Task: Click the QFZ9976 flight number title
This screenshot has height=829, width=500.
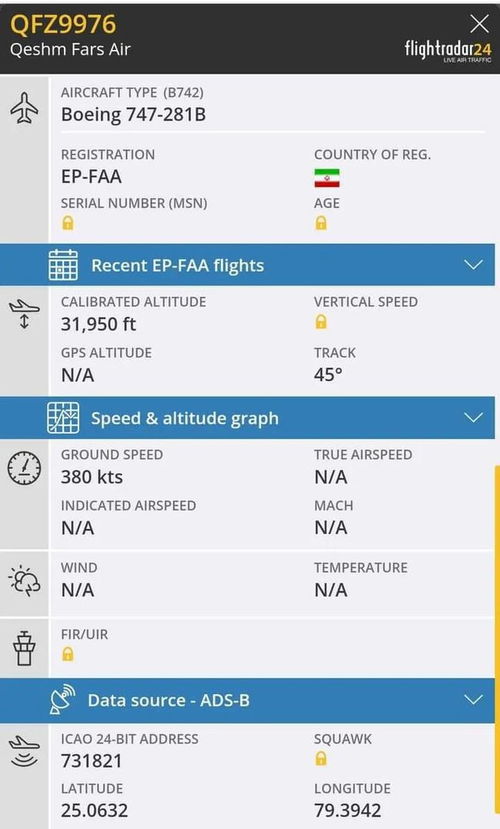Action: (63, 24)
